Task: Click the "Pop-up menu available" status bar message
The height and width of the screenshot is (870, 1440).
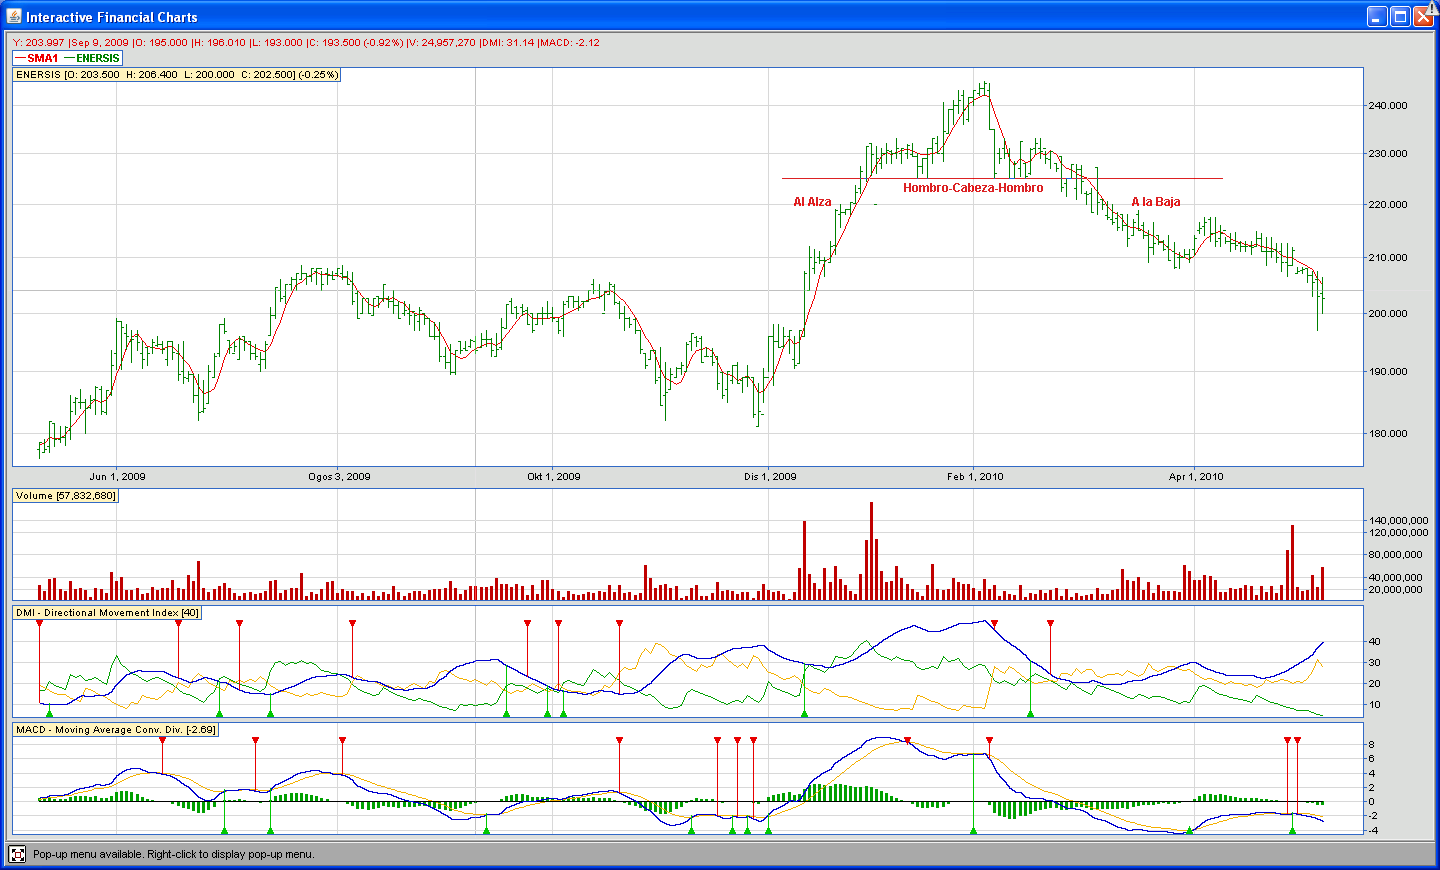Action: pos(173,854)
